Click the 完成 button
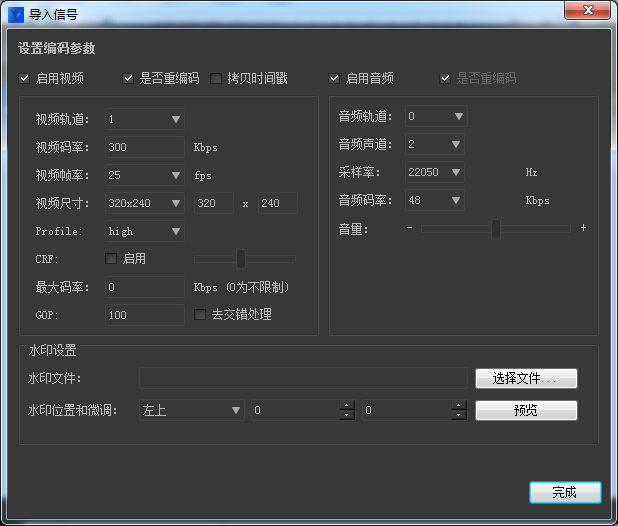 (565, 493)
